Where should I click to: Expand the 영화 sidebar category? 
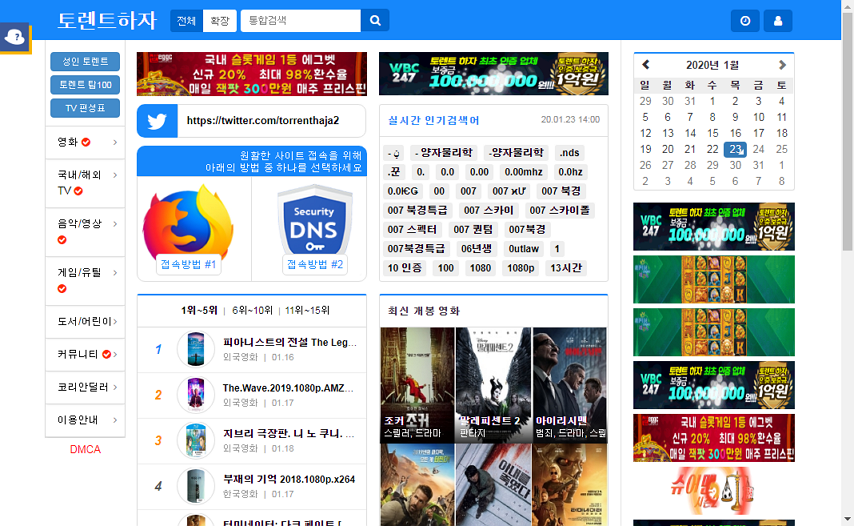pyautogui.click(x=86, y=142)
